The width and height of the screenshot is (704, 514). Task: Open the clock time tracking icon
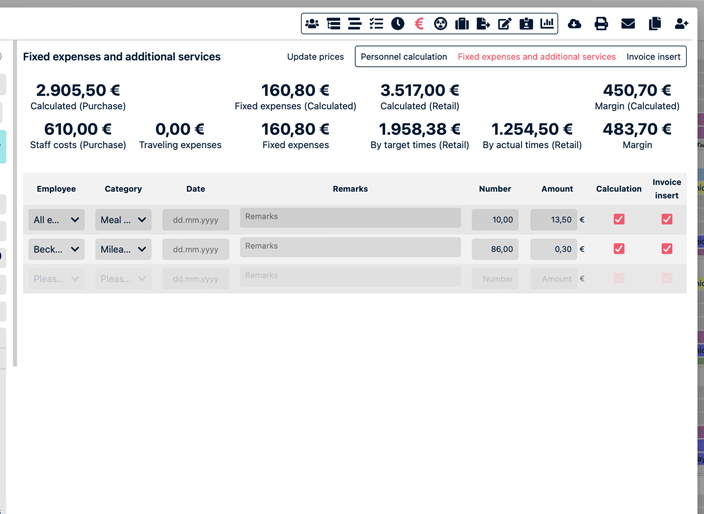[x=398, y=23]
